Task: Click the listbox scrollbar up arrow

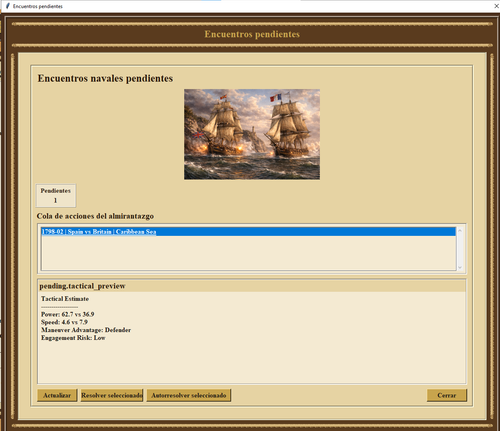Action: 460,230
